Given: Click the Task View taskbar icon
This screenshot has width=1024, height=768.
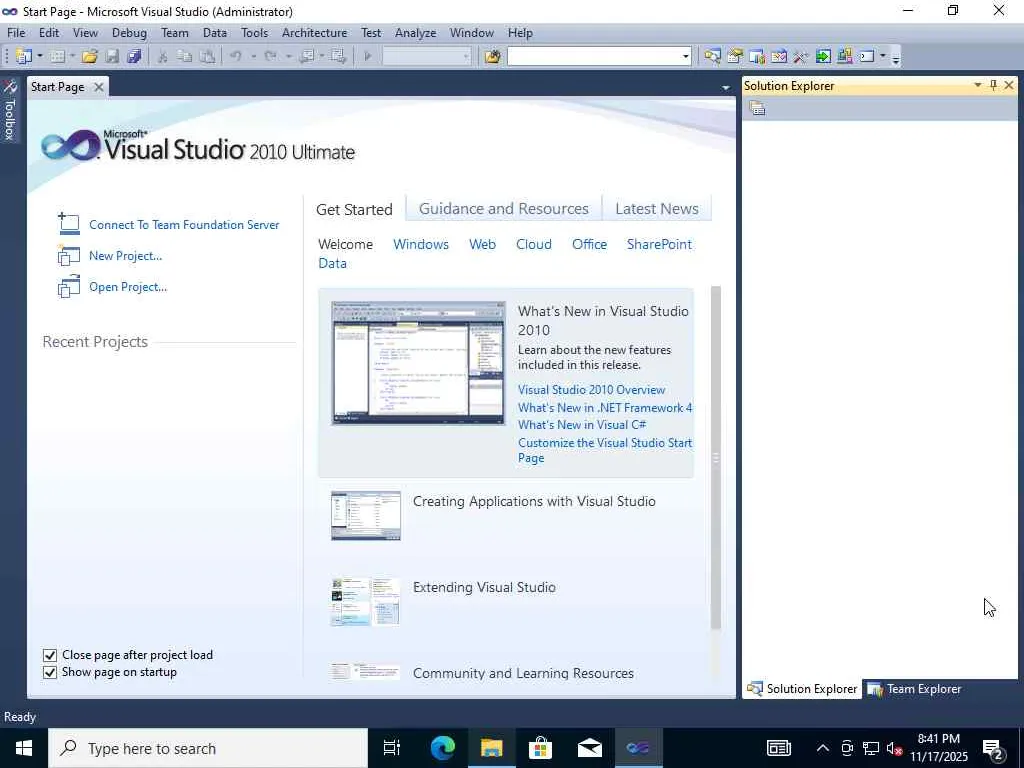Looking at the screenshot, I should (392, 748).
